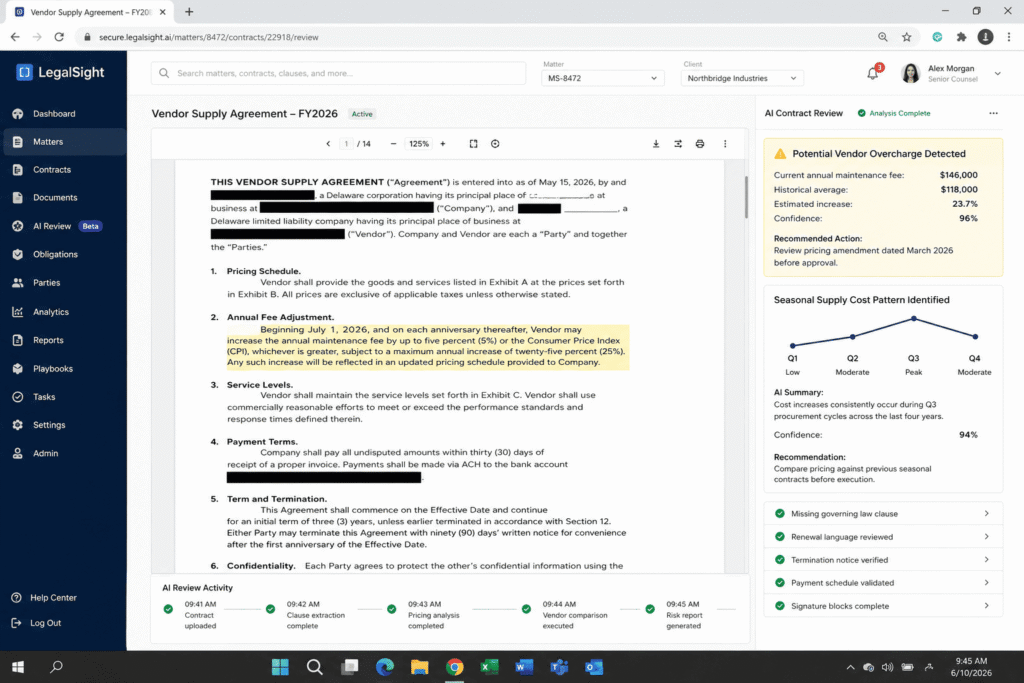Expand the Alex Morgan account menu chevron
This screenshot has width=1024, height=683.
997,74
